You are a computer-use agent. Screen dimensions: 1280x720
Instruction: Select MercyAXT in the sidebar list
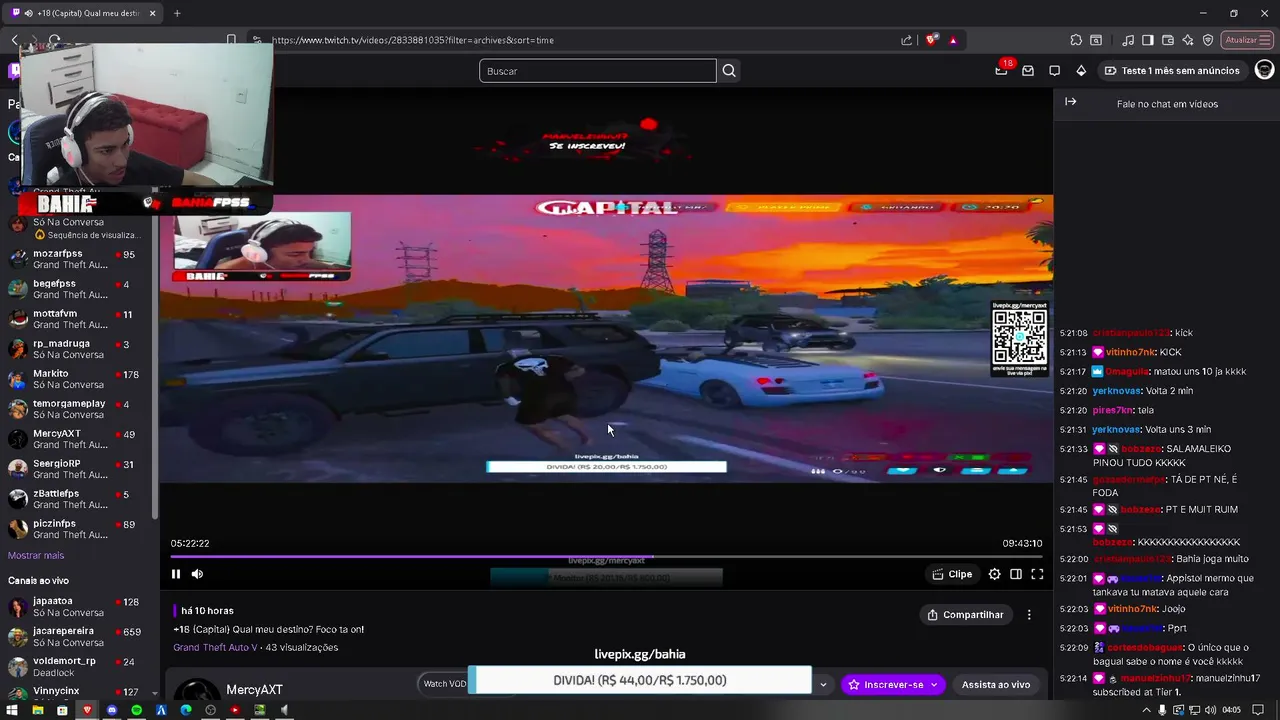79,440
